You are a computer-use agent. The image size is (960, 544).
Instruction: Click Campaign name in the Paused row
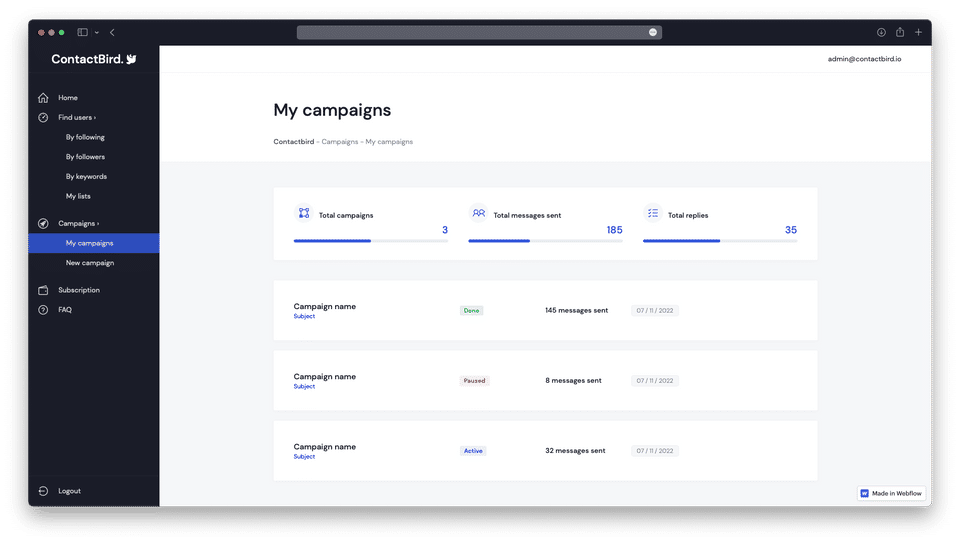tap(324, 377)
